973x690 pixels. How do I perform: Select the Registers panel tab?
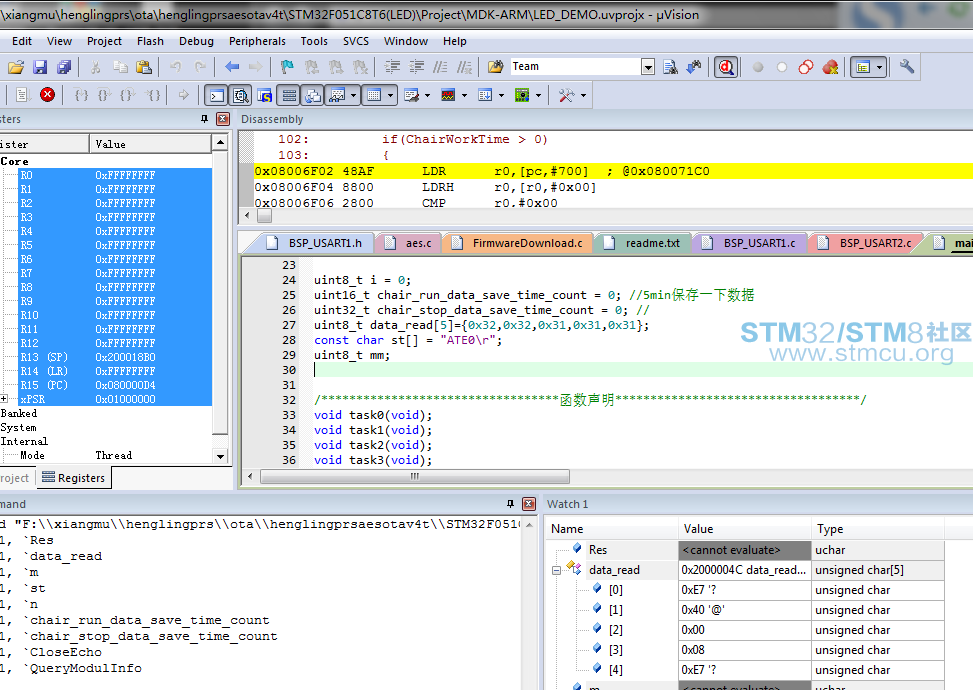pos(74,478)
